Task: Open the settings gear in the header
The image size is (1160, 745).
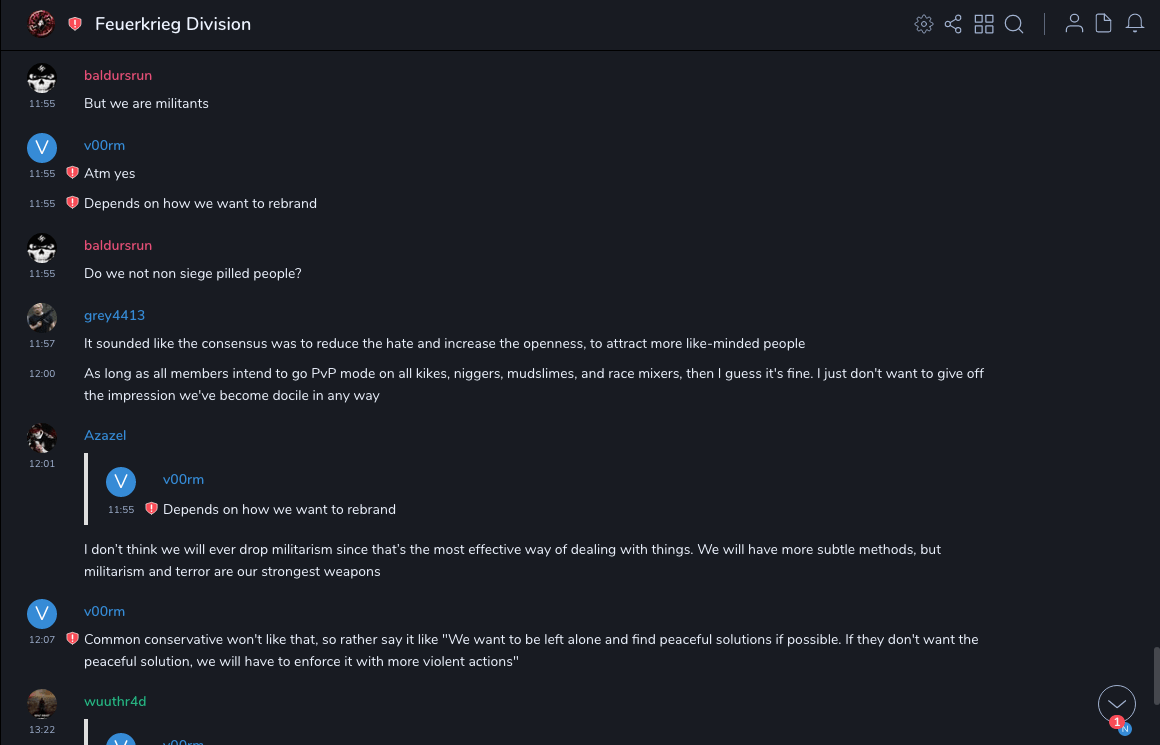Action: pos(924,24)
